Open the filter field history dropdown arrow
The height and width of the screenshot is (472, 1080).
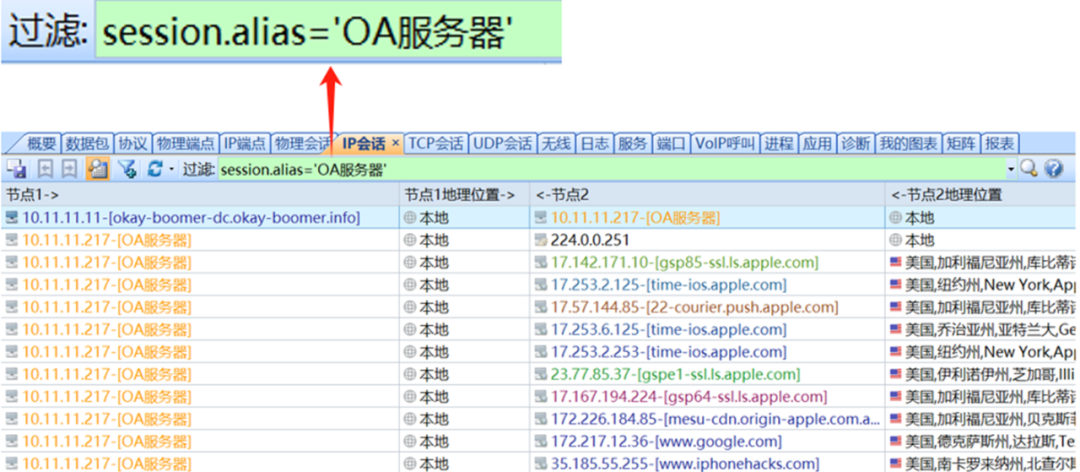click(1011, 169)
